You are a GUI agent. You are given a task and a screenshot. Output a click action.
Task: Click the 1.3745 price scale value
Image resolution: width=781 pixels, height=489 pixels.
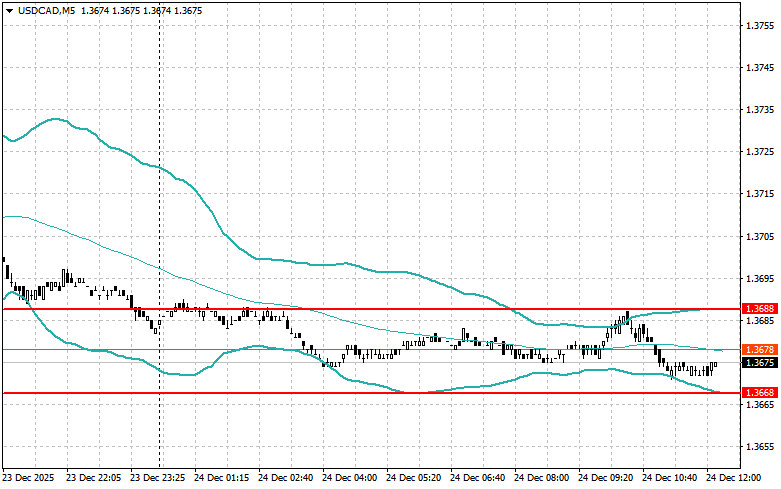760,68
